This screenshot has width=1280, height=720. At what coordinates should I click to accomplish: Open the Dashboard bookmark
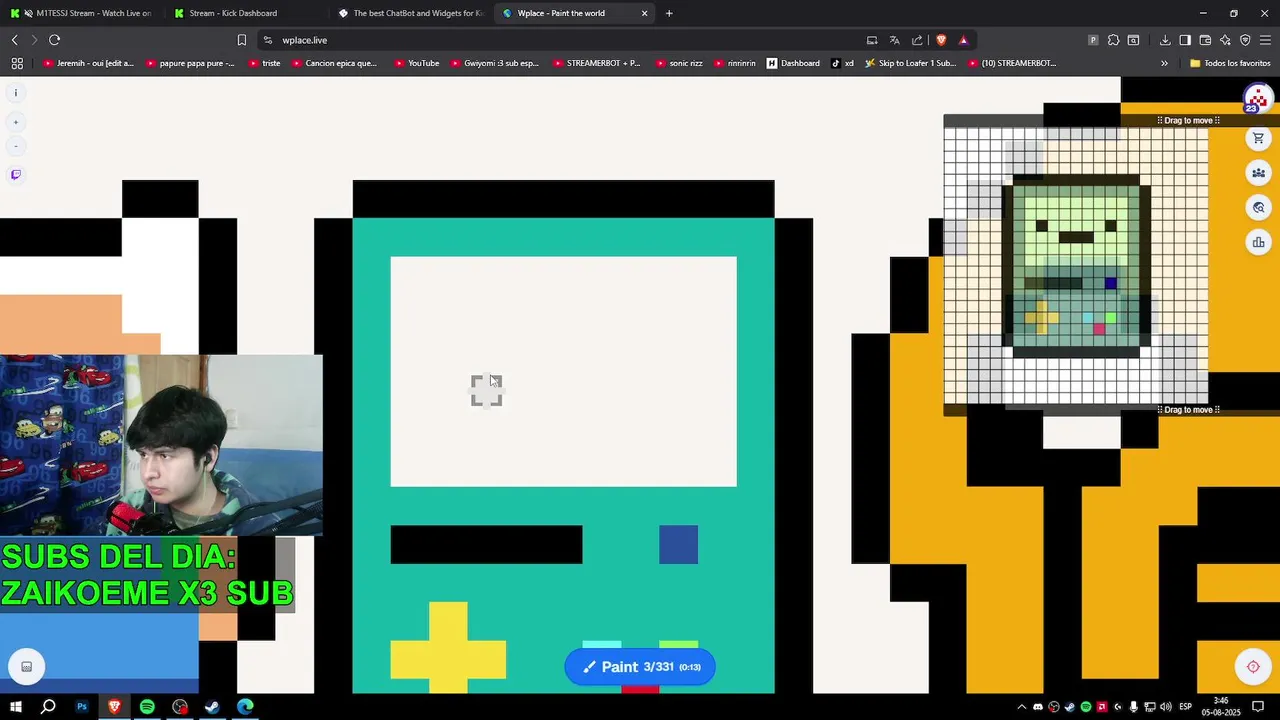click(x=794, y=63)
